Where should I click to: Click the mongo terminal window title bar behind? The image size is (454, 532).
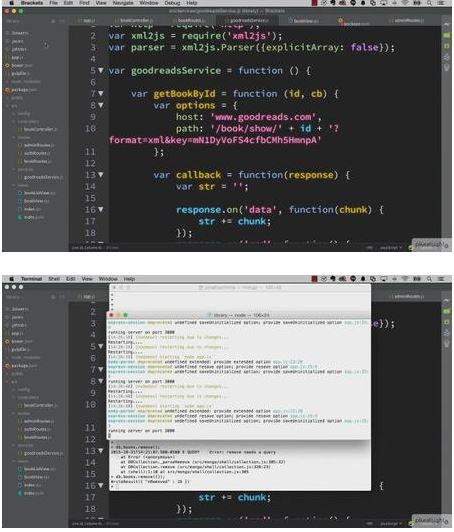(240, 287)
